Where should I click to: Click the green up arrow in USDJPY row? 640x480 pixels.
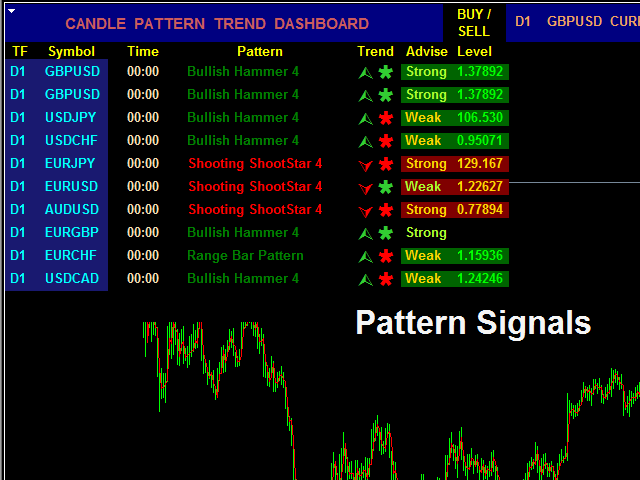pos(366,118)
